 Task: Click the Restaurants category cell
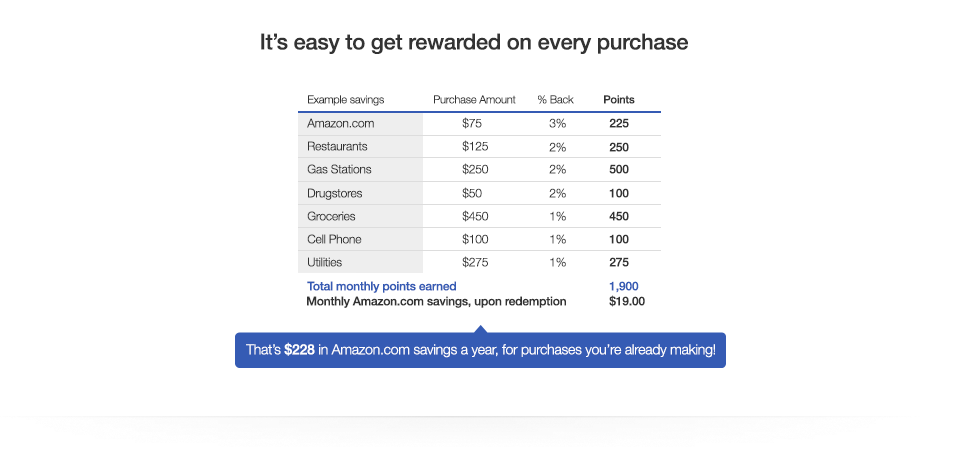339,147
